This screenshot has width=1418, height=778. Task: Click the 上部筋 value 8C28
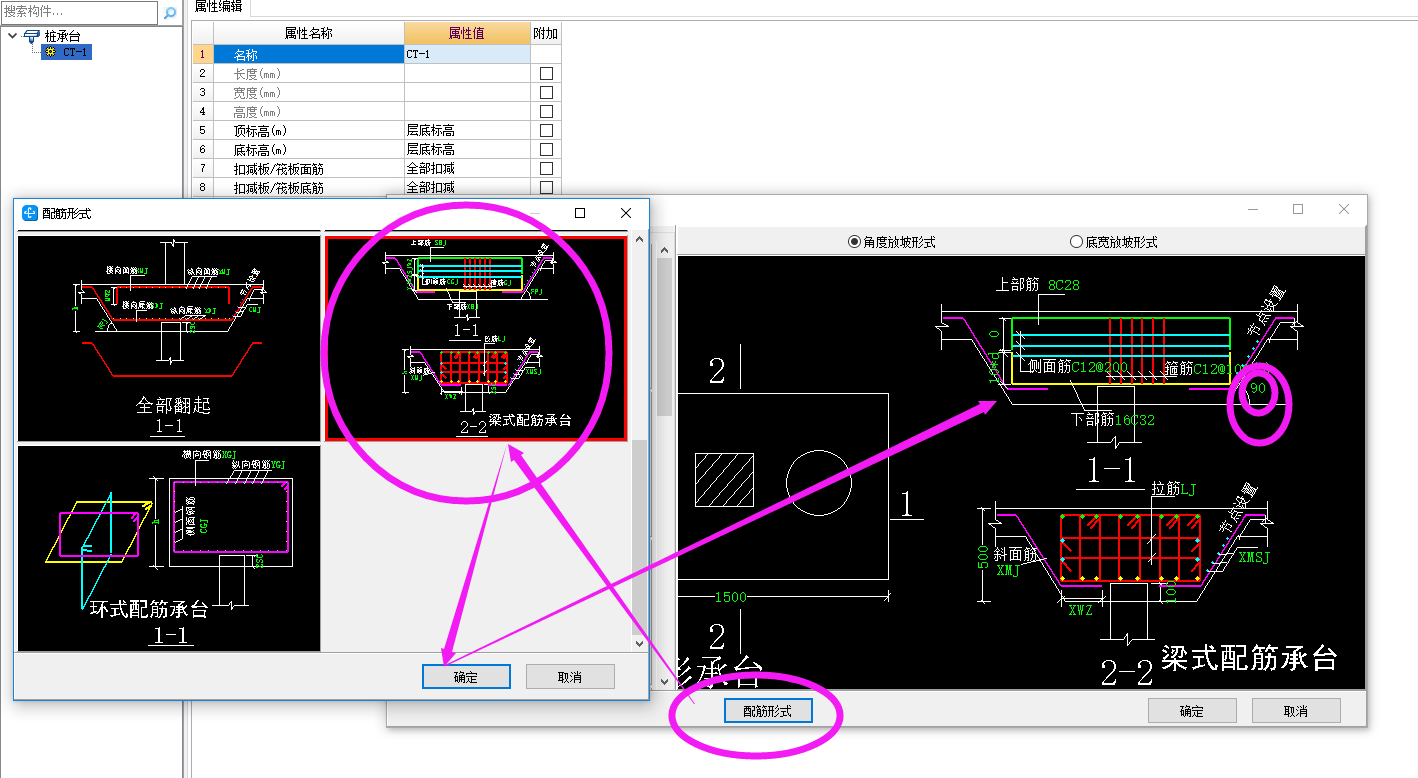click(x=1063, y=285)
